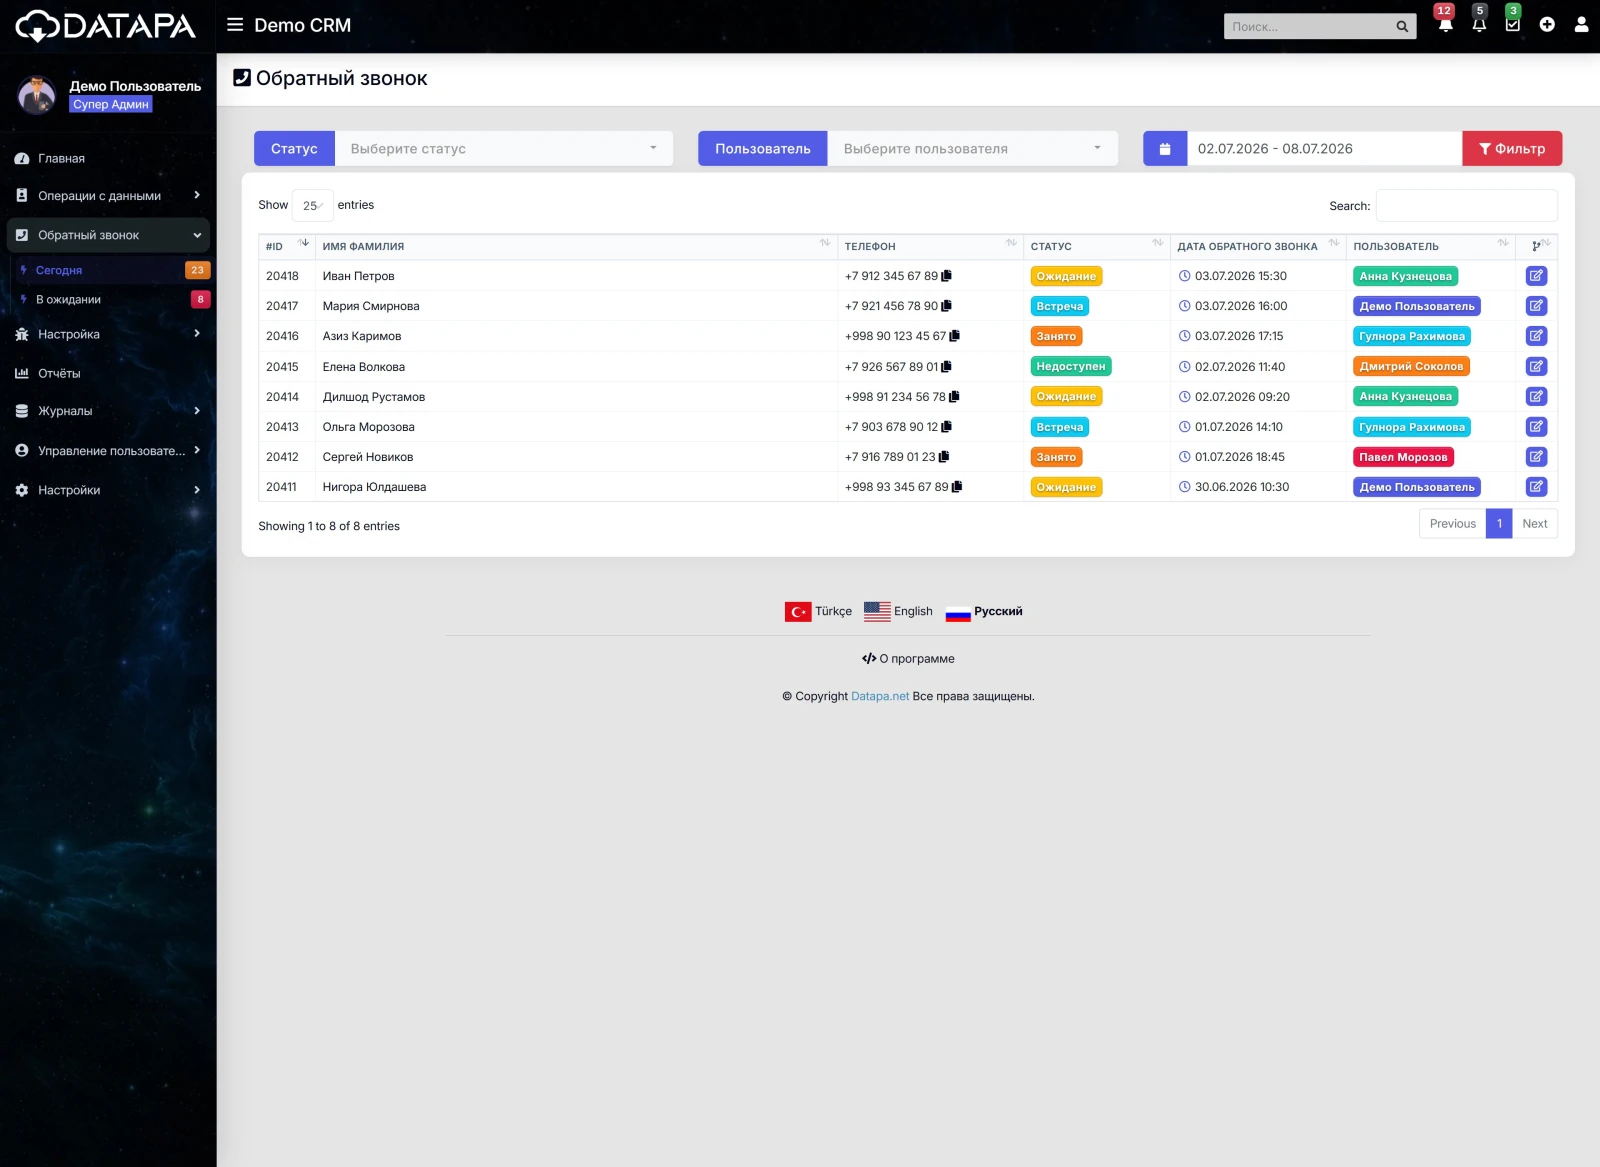Image resolution: width=1600 pixels, height=1167 pixels.
Task: Expand Настройка sidebar submenu
Action: tap(108, 334)
